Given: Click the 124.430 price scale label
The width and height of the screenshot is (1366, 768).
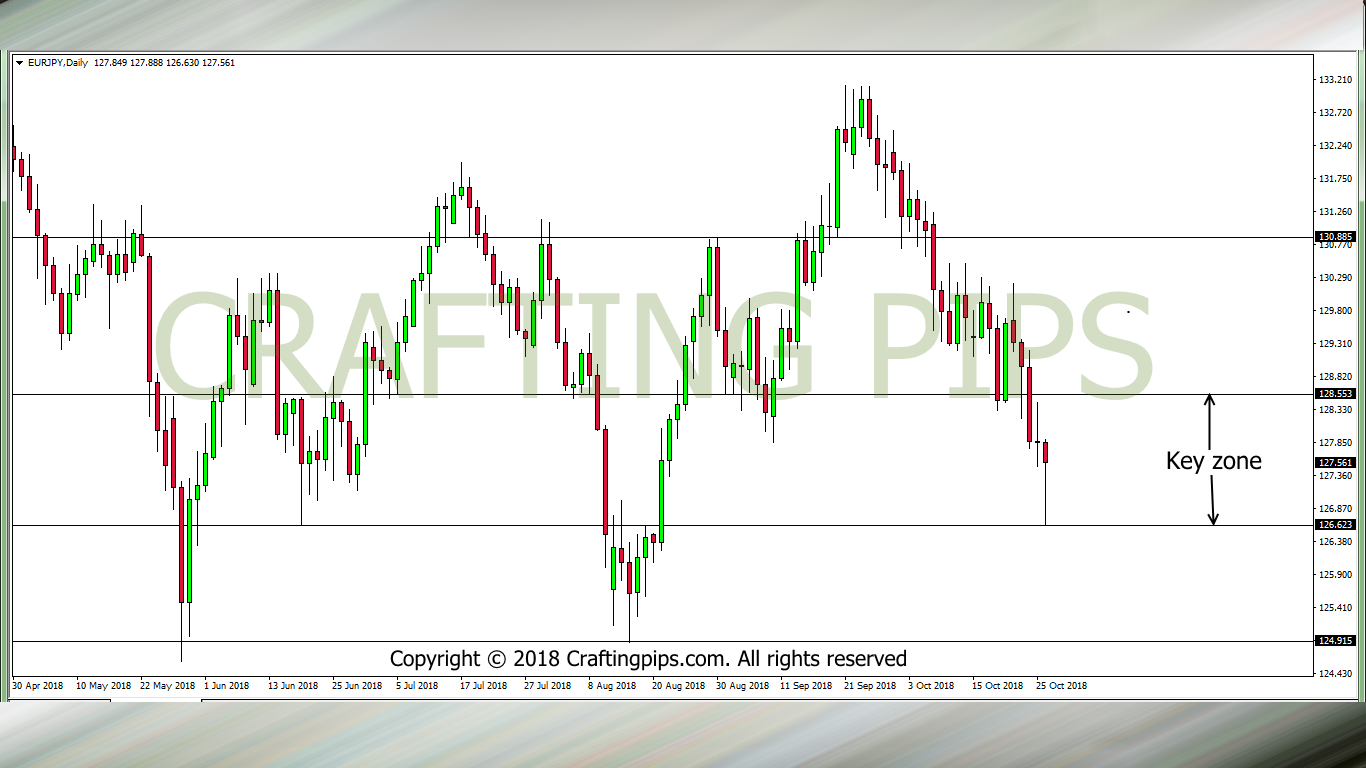Looking at the screenshot, I should click(x=1336, y=673).
